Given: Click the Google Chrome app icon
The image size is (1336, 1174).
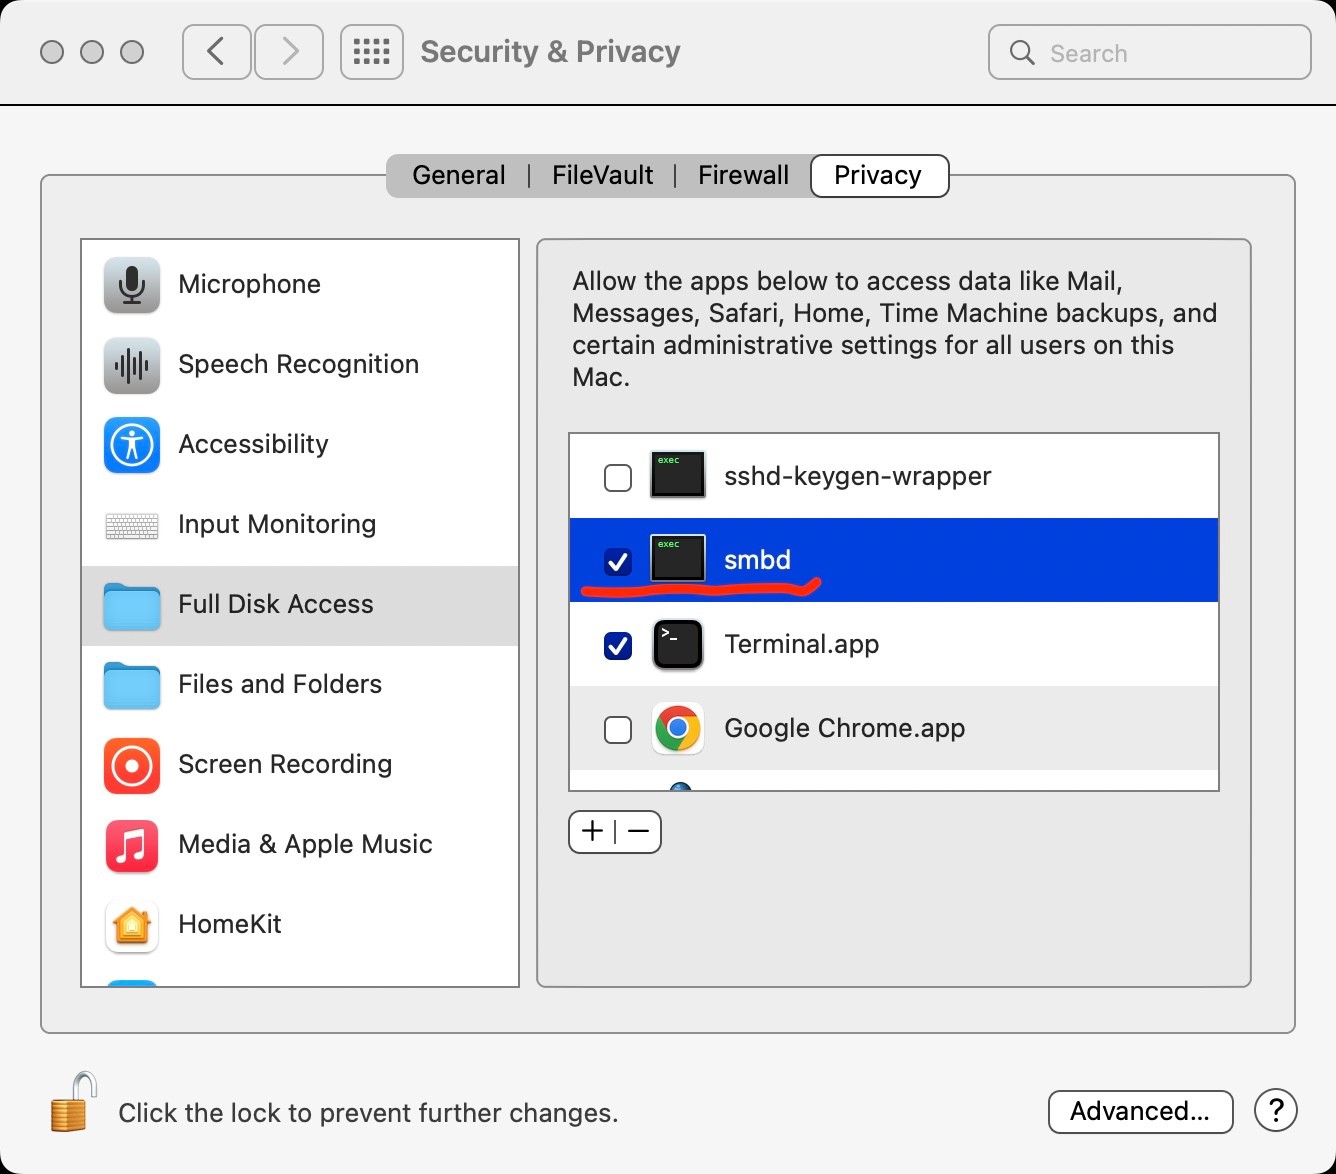Looking at the screenshot, I should (x=678, y=729).
